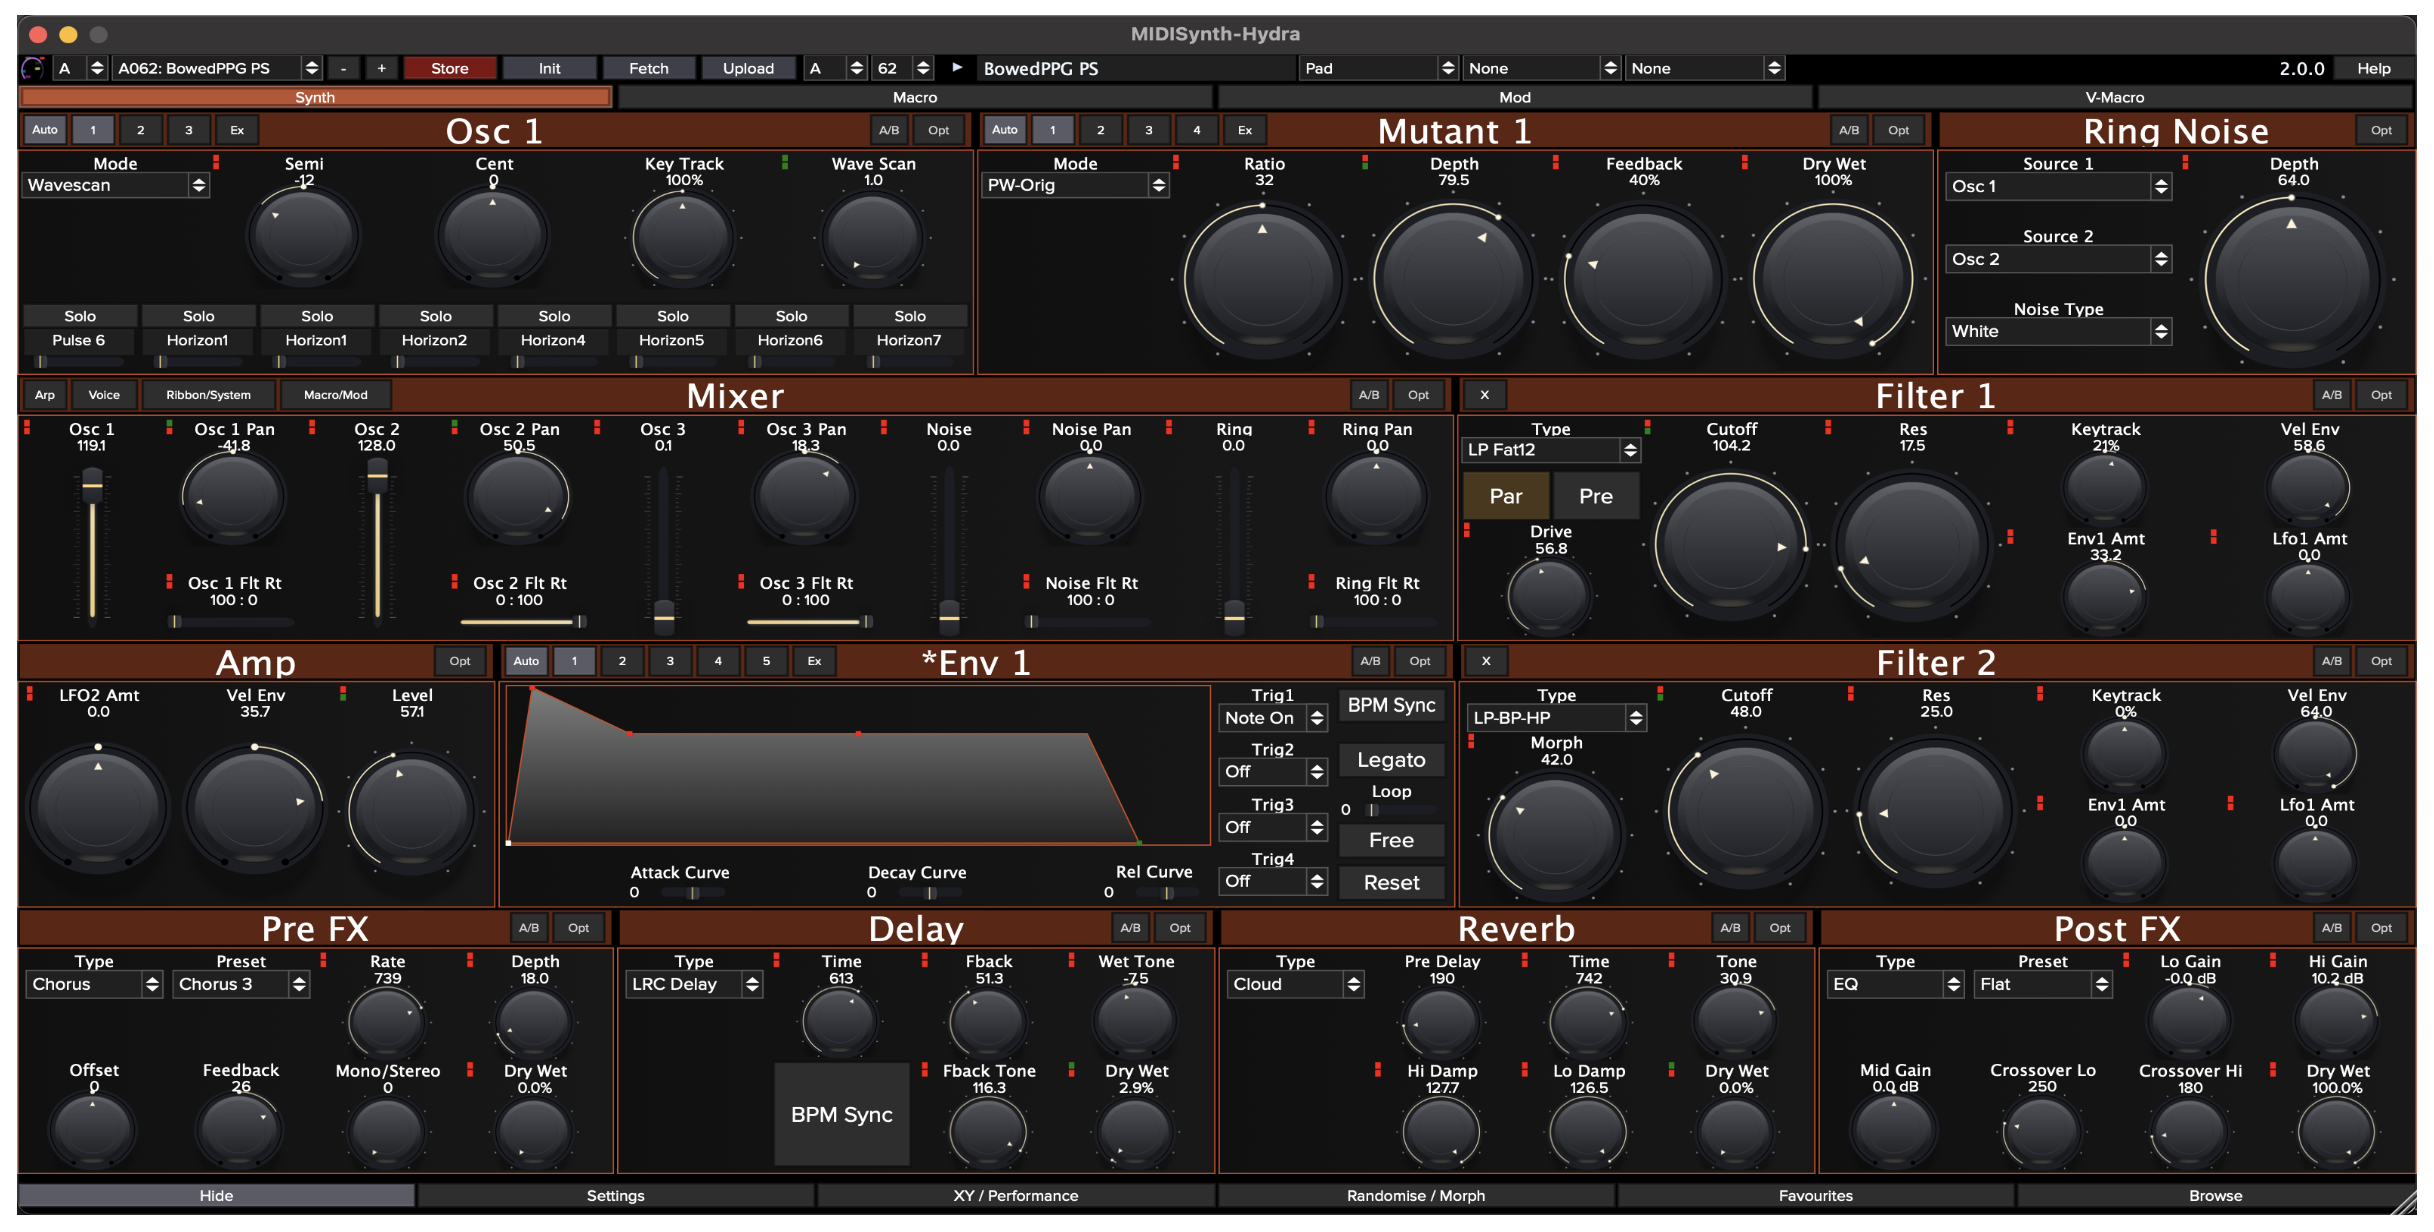
Task: Switch Filter 1 to Pre routing
Action: pos(1596,496)
